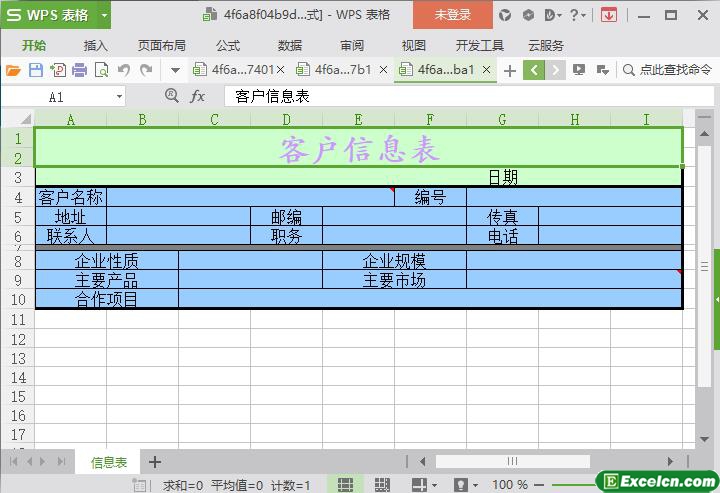The width and height of the screenshot is (720, 493).
Task: Click the red download arrow icon
Action: (608, 15)
